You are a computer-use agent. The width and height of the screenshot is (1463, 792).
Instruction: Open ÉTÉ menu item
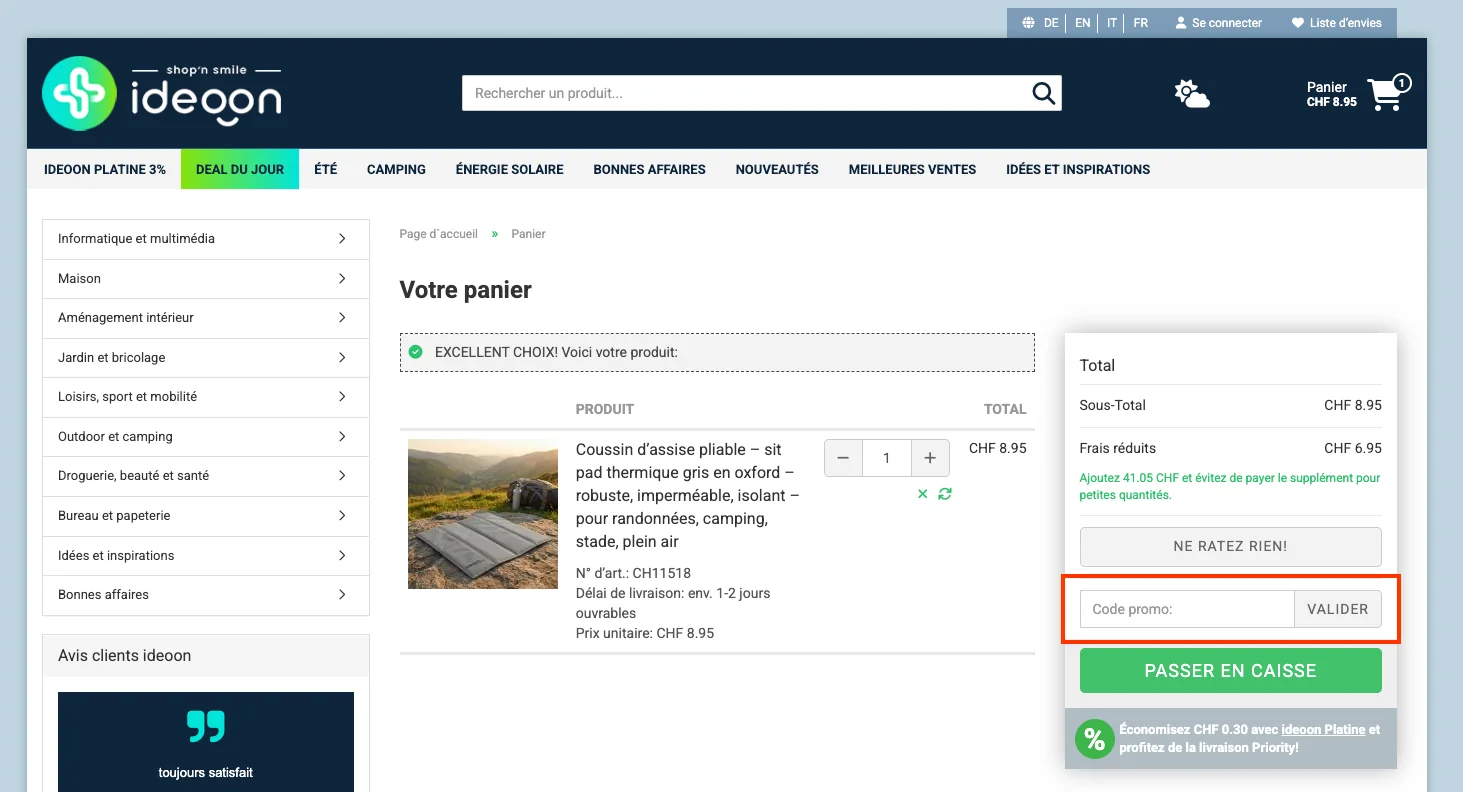point(326,169)
